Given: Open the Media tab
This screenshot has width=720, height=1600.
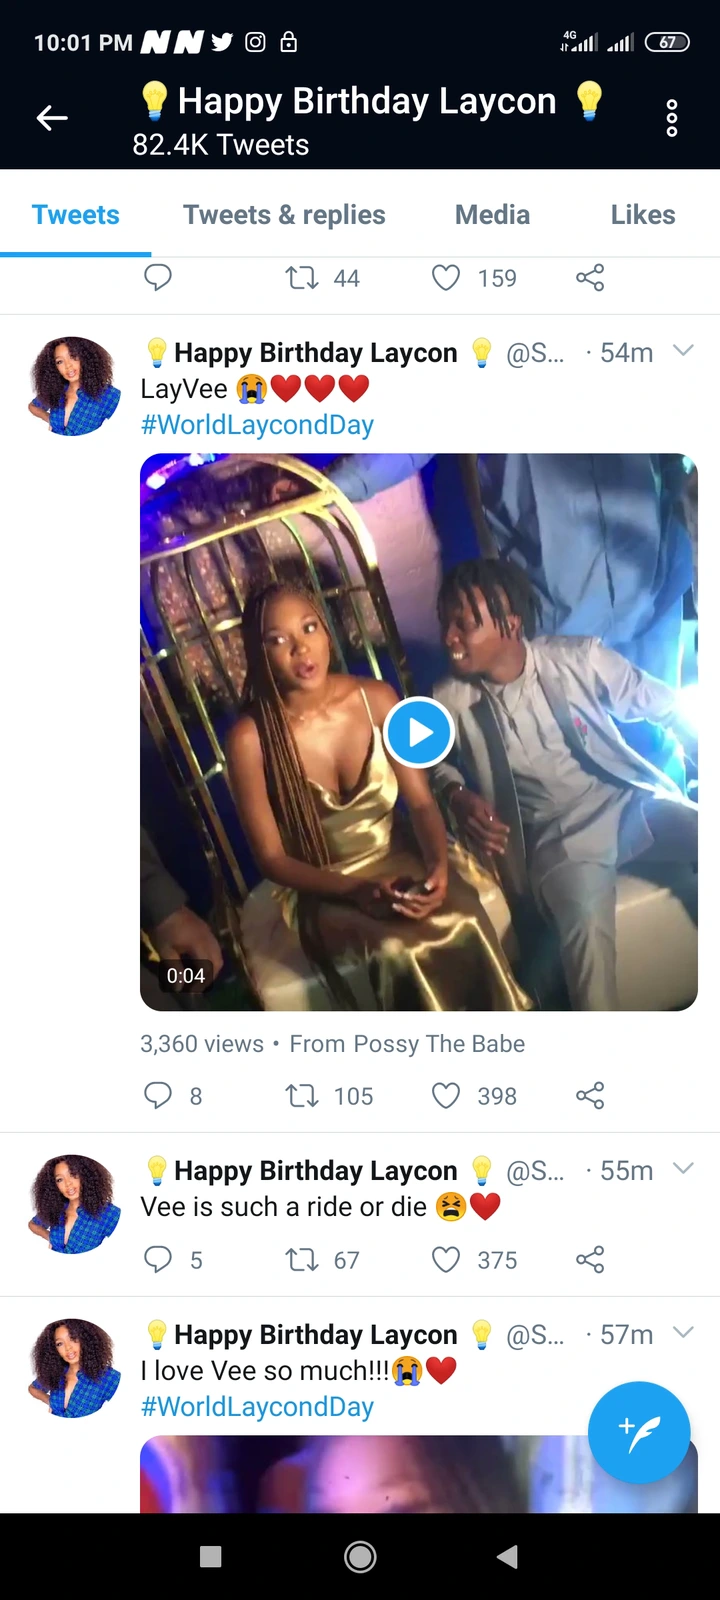Looking at the screenshot, I should point(492,215).
